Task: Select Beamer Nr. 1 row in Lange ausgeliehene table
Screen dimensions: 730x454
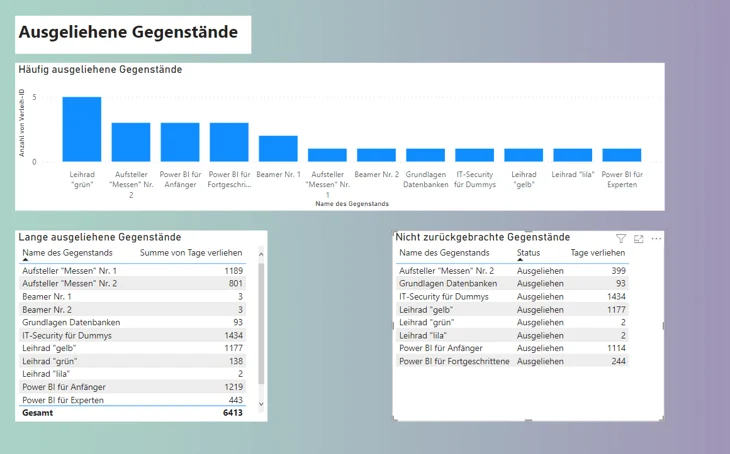Action: point(133,297)
